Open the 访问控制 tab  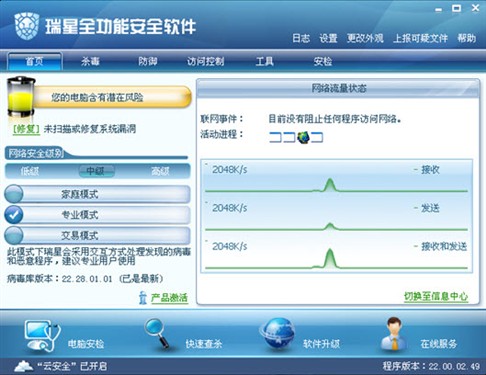(205, 61)
